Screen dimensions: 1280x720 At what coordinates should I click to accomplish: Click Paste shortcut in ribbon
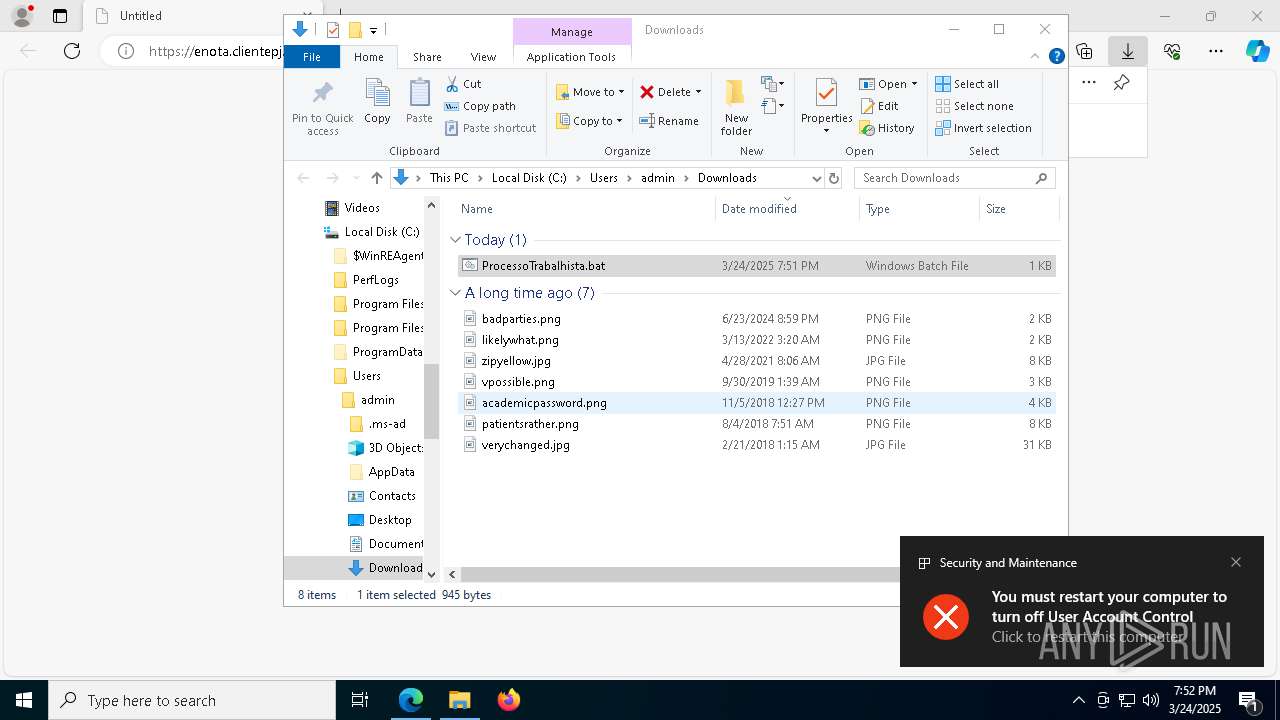[x=490, y=128]
